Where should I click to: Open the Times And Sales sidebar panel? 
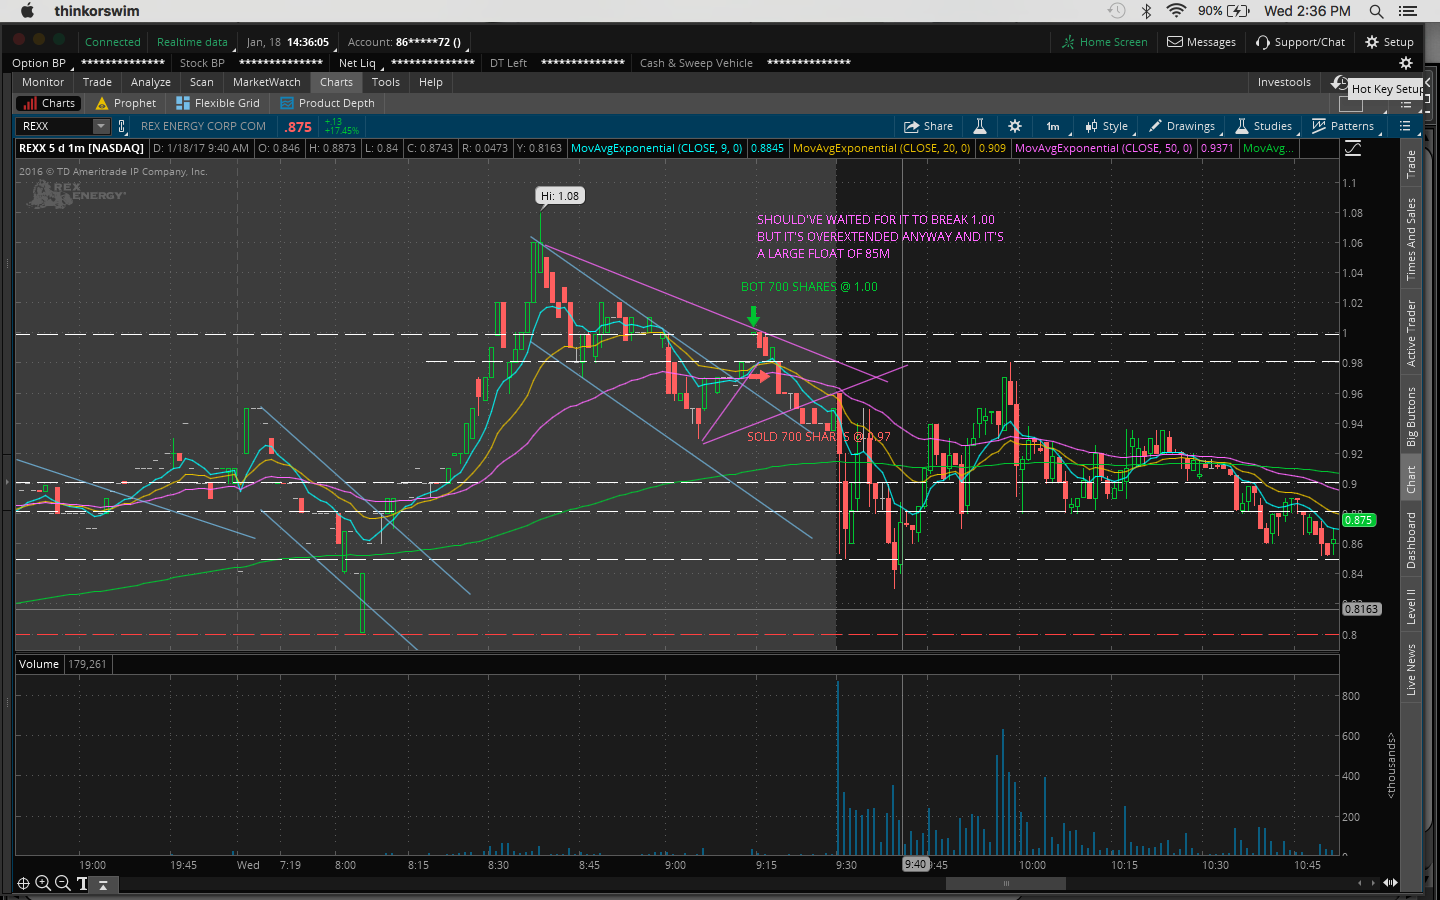[1411, 239]
